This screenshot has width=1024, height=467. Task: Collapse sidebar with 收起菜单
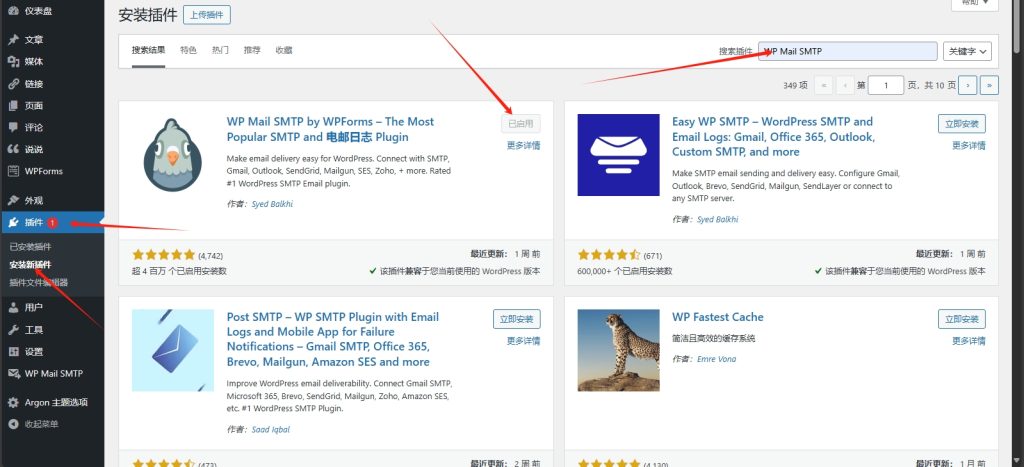40,424
